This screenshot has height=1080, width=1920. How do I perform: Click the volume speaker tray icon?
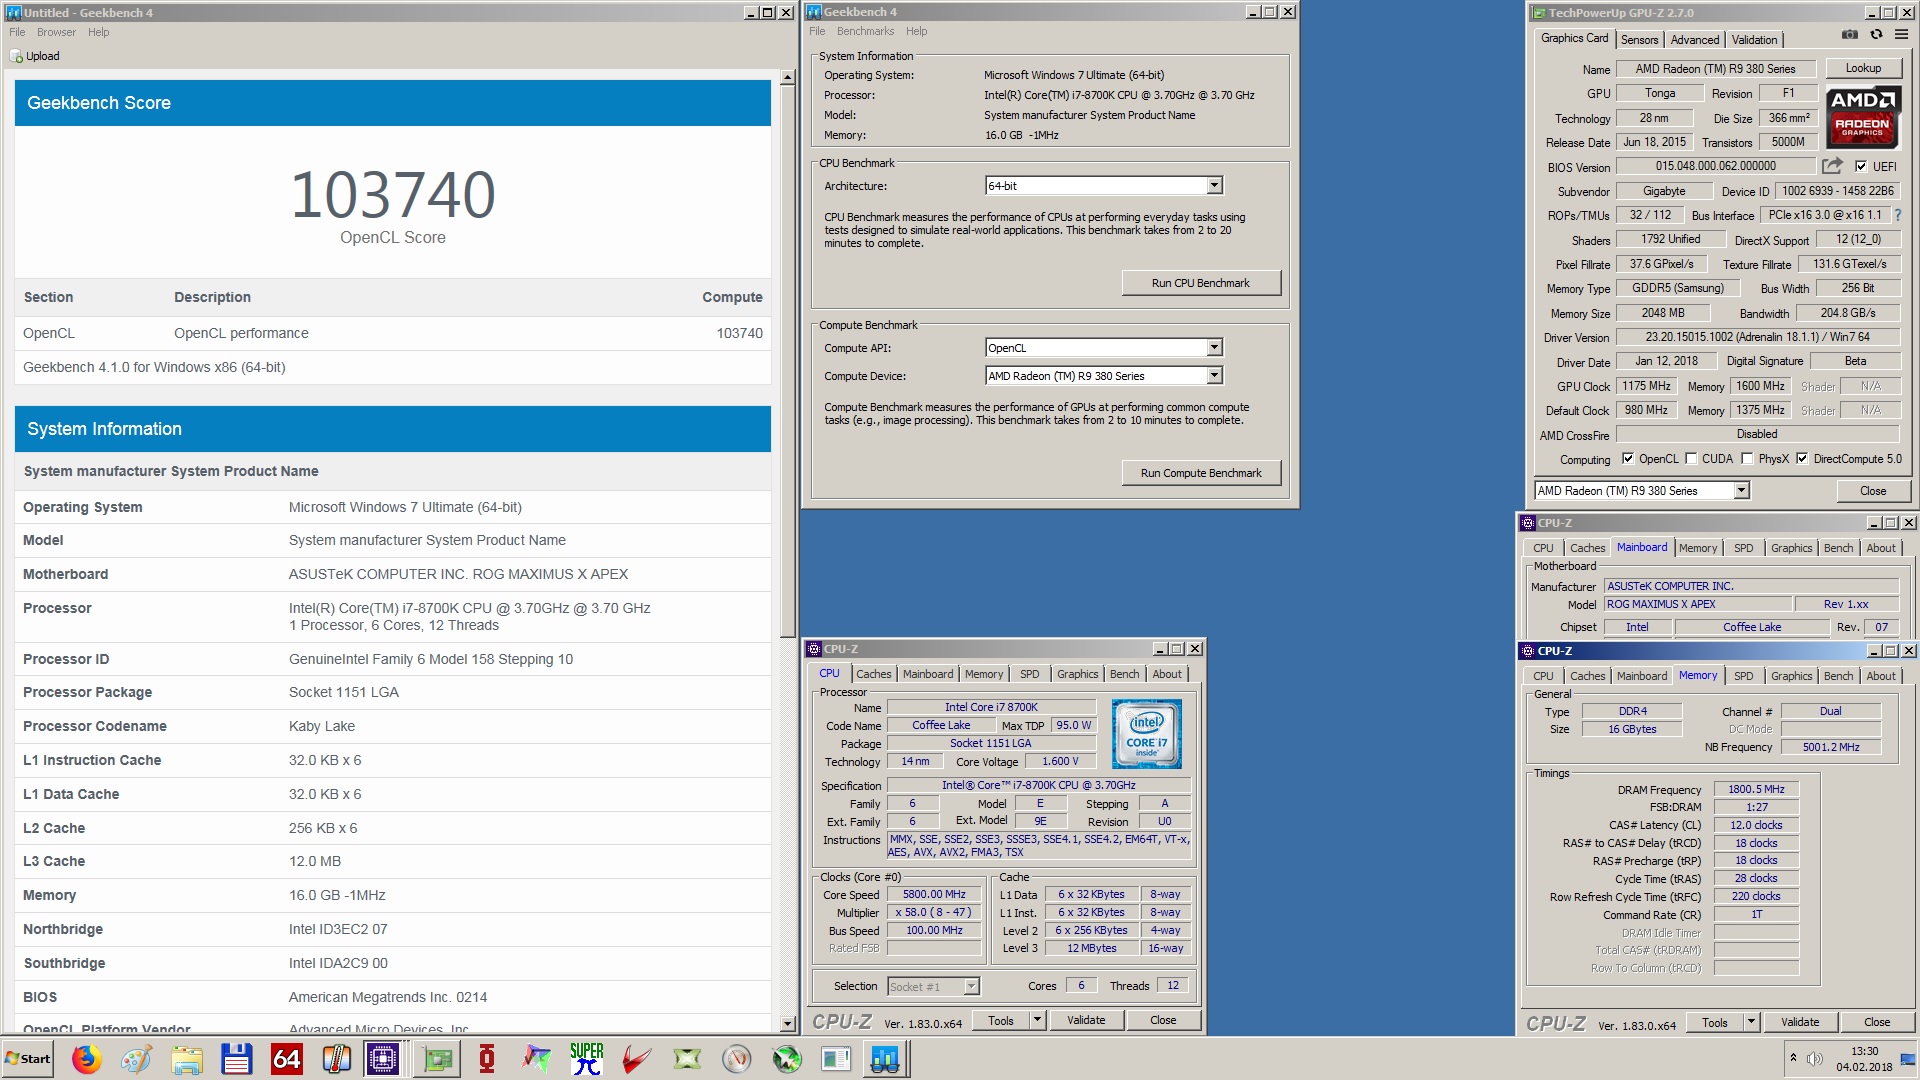(1815, 1058)
